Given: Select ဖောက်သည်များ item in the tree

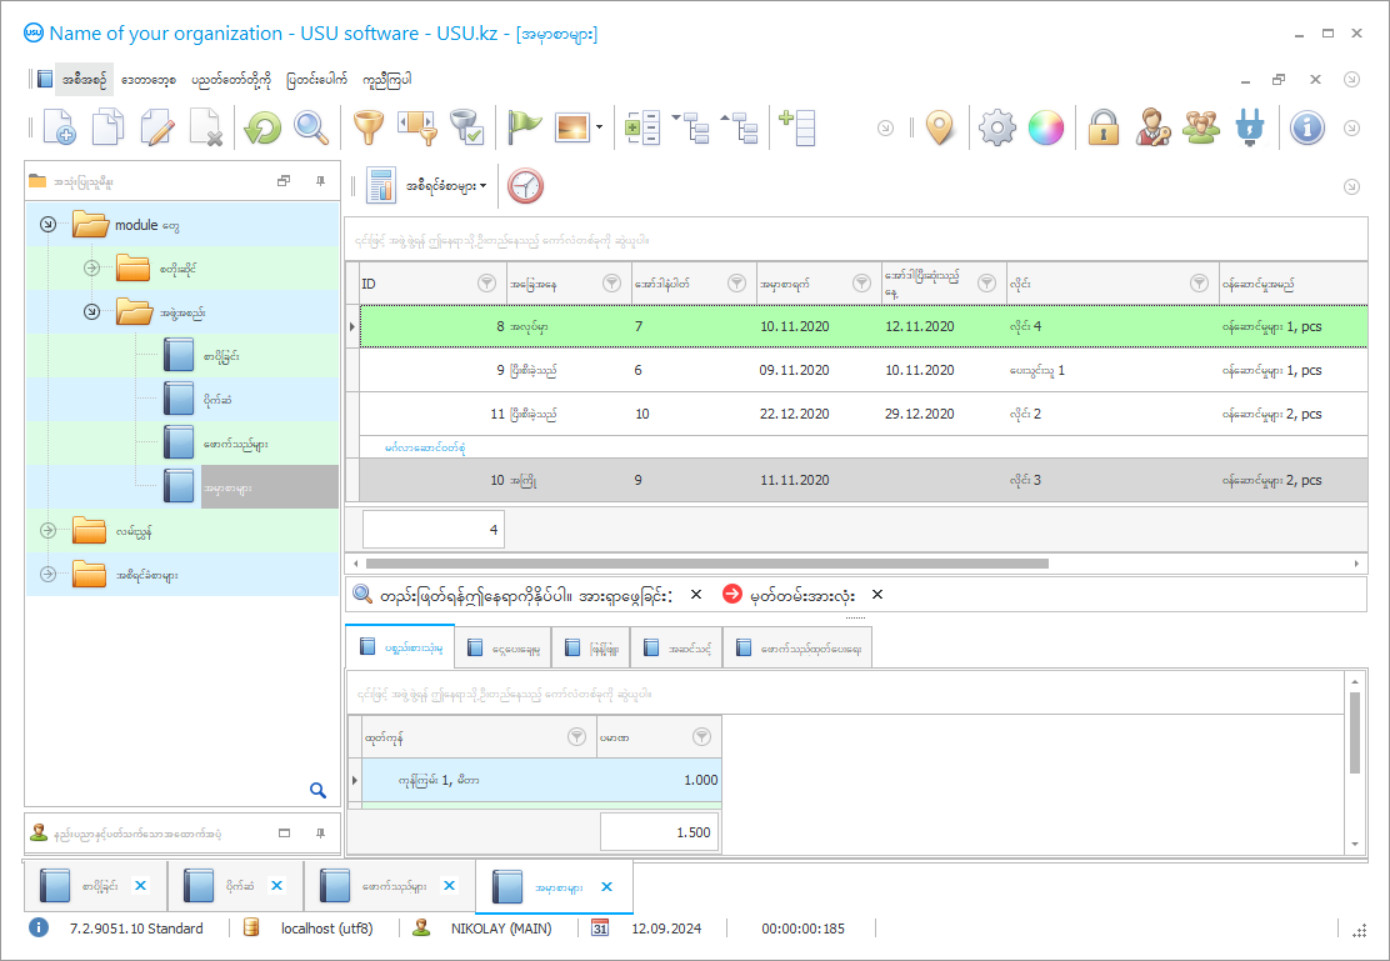Looking at the screenshot, I should (x=236, y=444).
